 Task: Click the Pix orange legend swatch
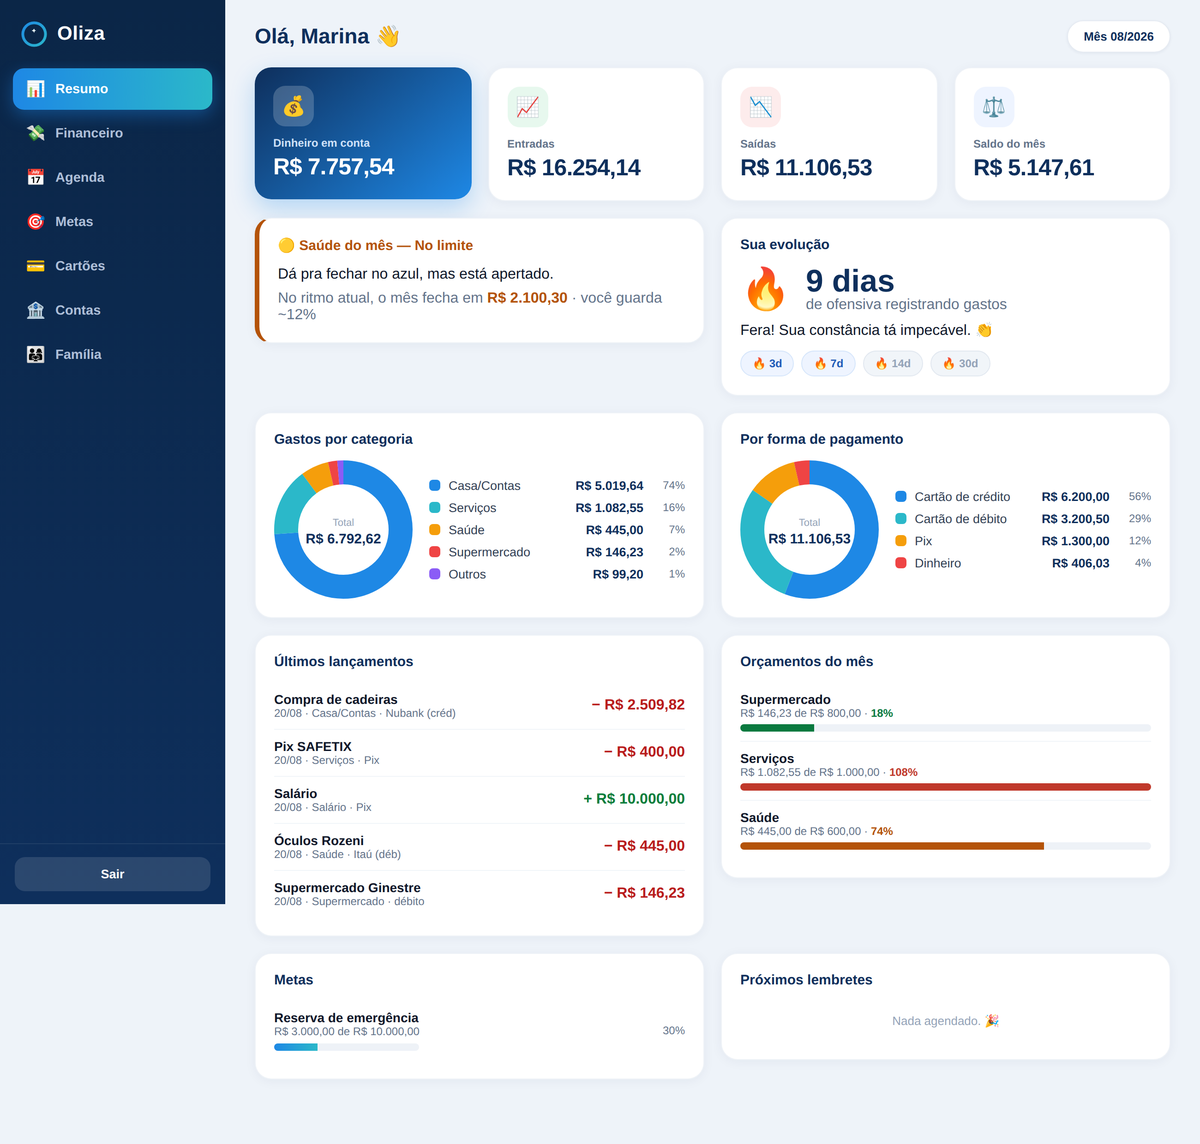[x=901, y=541]
